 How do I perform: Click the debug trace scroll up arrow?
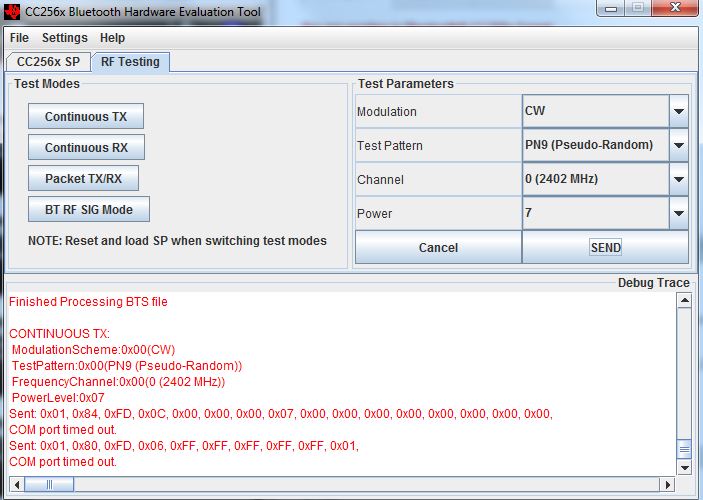pos(684,300)
